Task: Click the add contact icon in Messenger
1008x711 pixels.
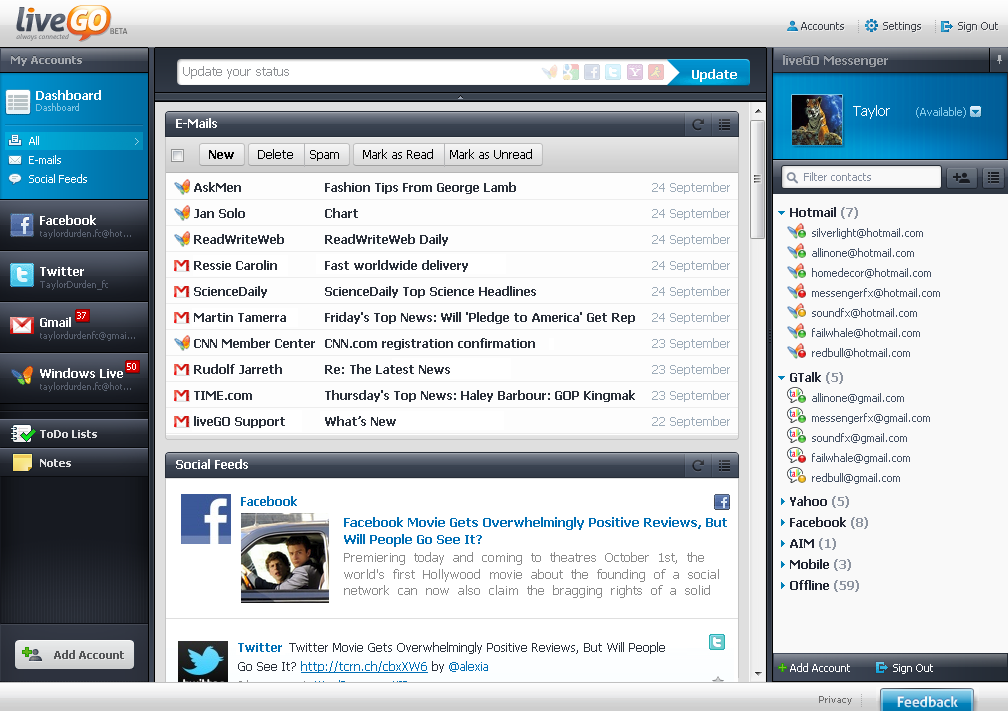Action: coord(962,177)
